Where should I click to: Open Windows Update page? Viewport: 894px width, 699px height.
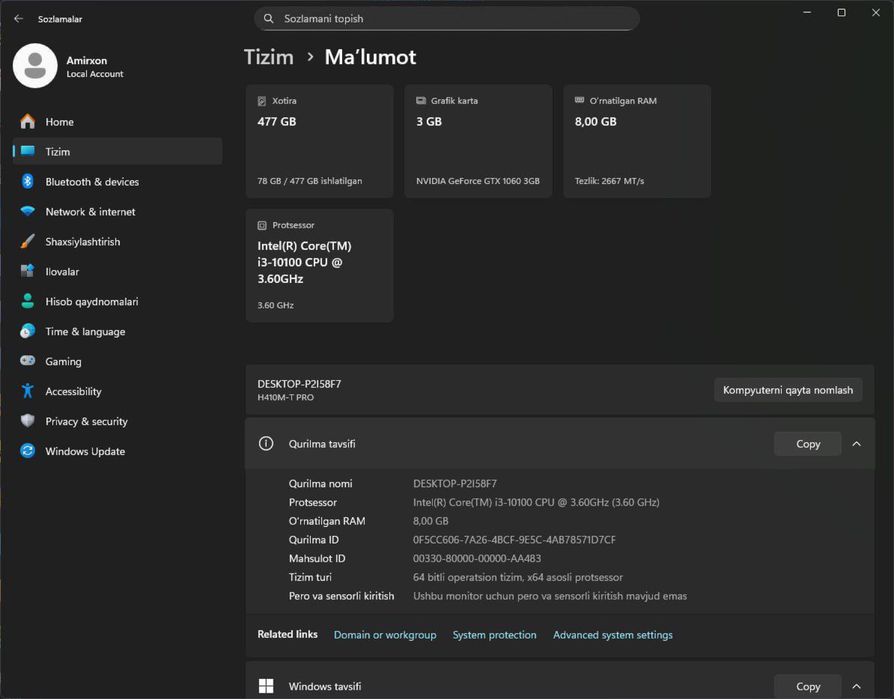(x=117, y=451)
